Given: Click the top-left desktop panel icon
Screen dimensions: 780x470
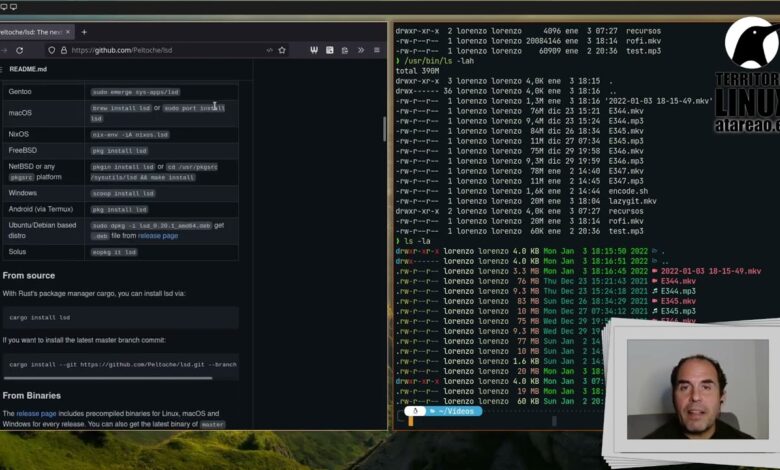Looking at the screenshot, I should click(4, 7).
